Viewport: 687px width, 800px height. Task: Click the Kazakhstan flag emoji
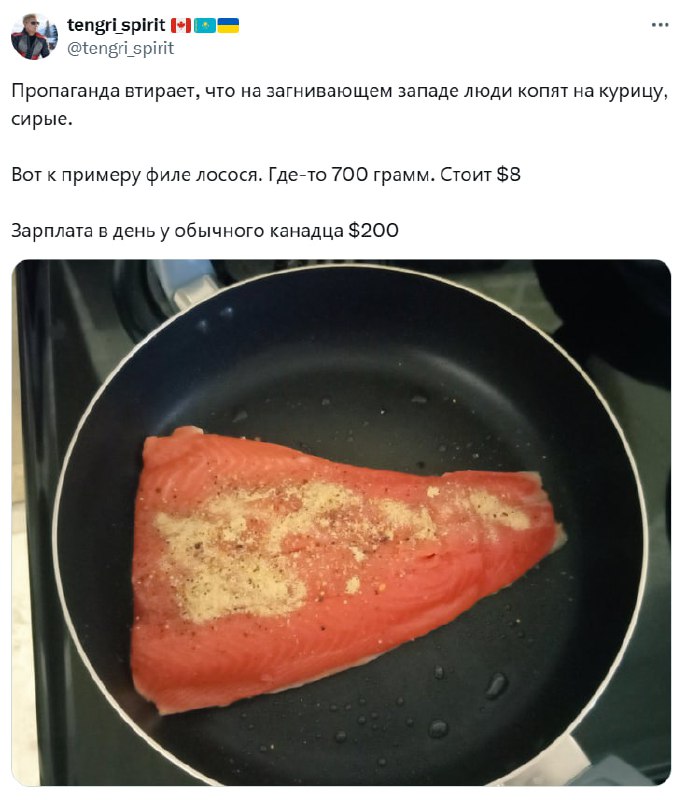(x=205, y=25)
